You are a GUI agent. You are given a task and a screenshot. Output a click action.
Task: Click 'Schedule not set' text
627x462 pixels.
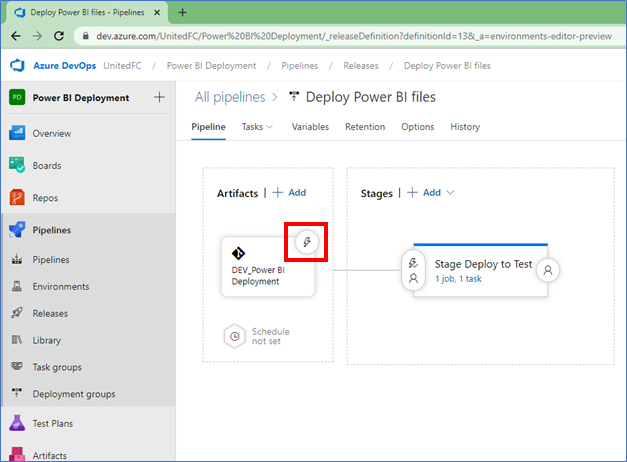(271, 336)
